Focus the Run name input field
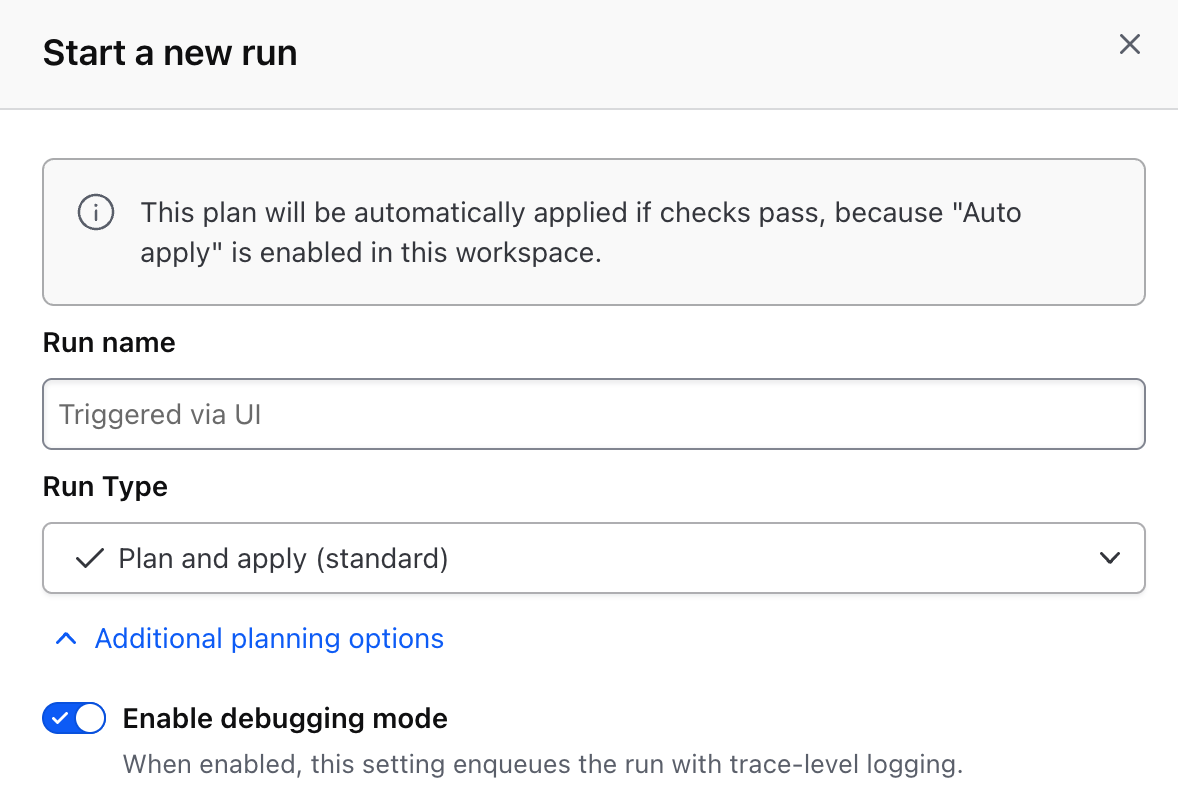The image size is (1178, 798). point(593,414)
